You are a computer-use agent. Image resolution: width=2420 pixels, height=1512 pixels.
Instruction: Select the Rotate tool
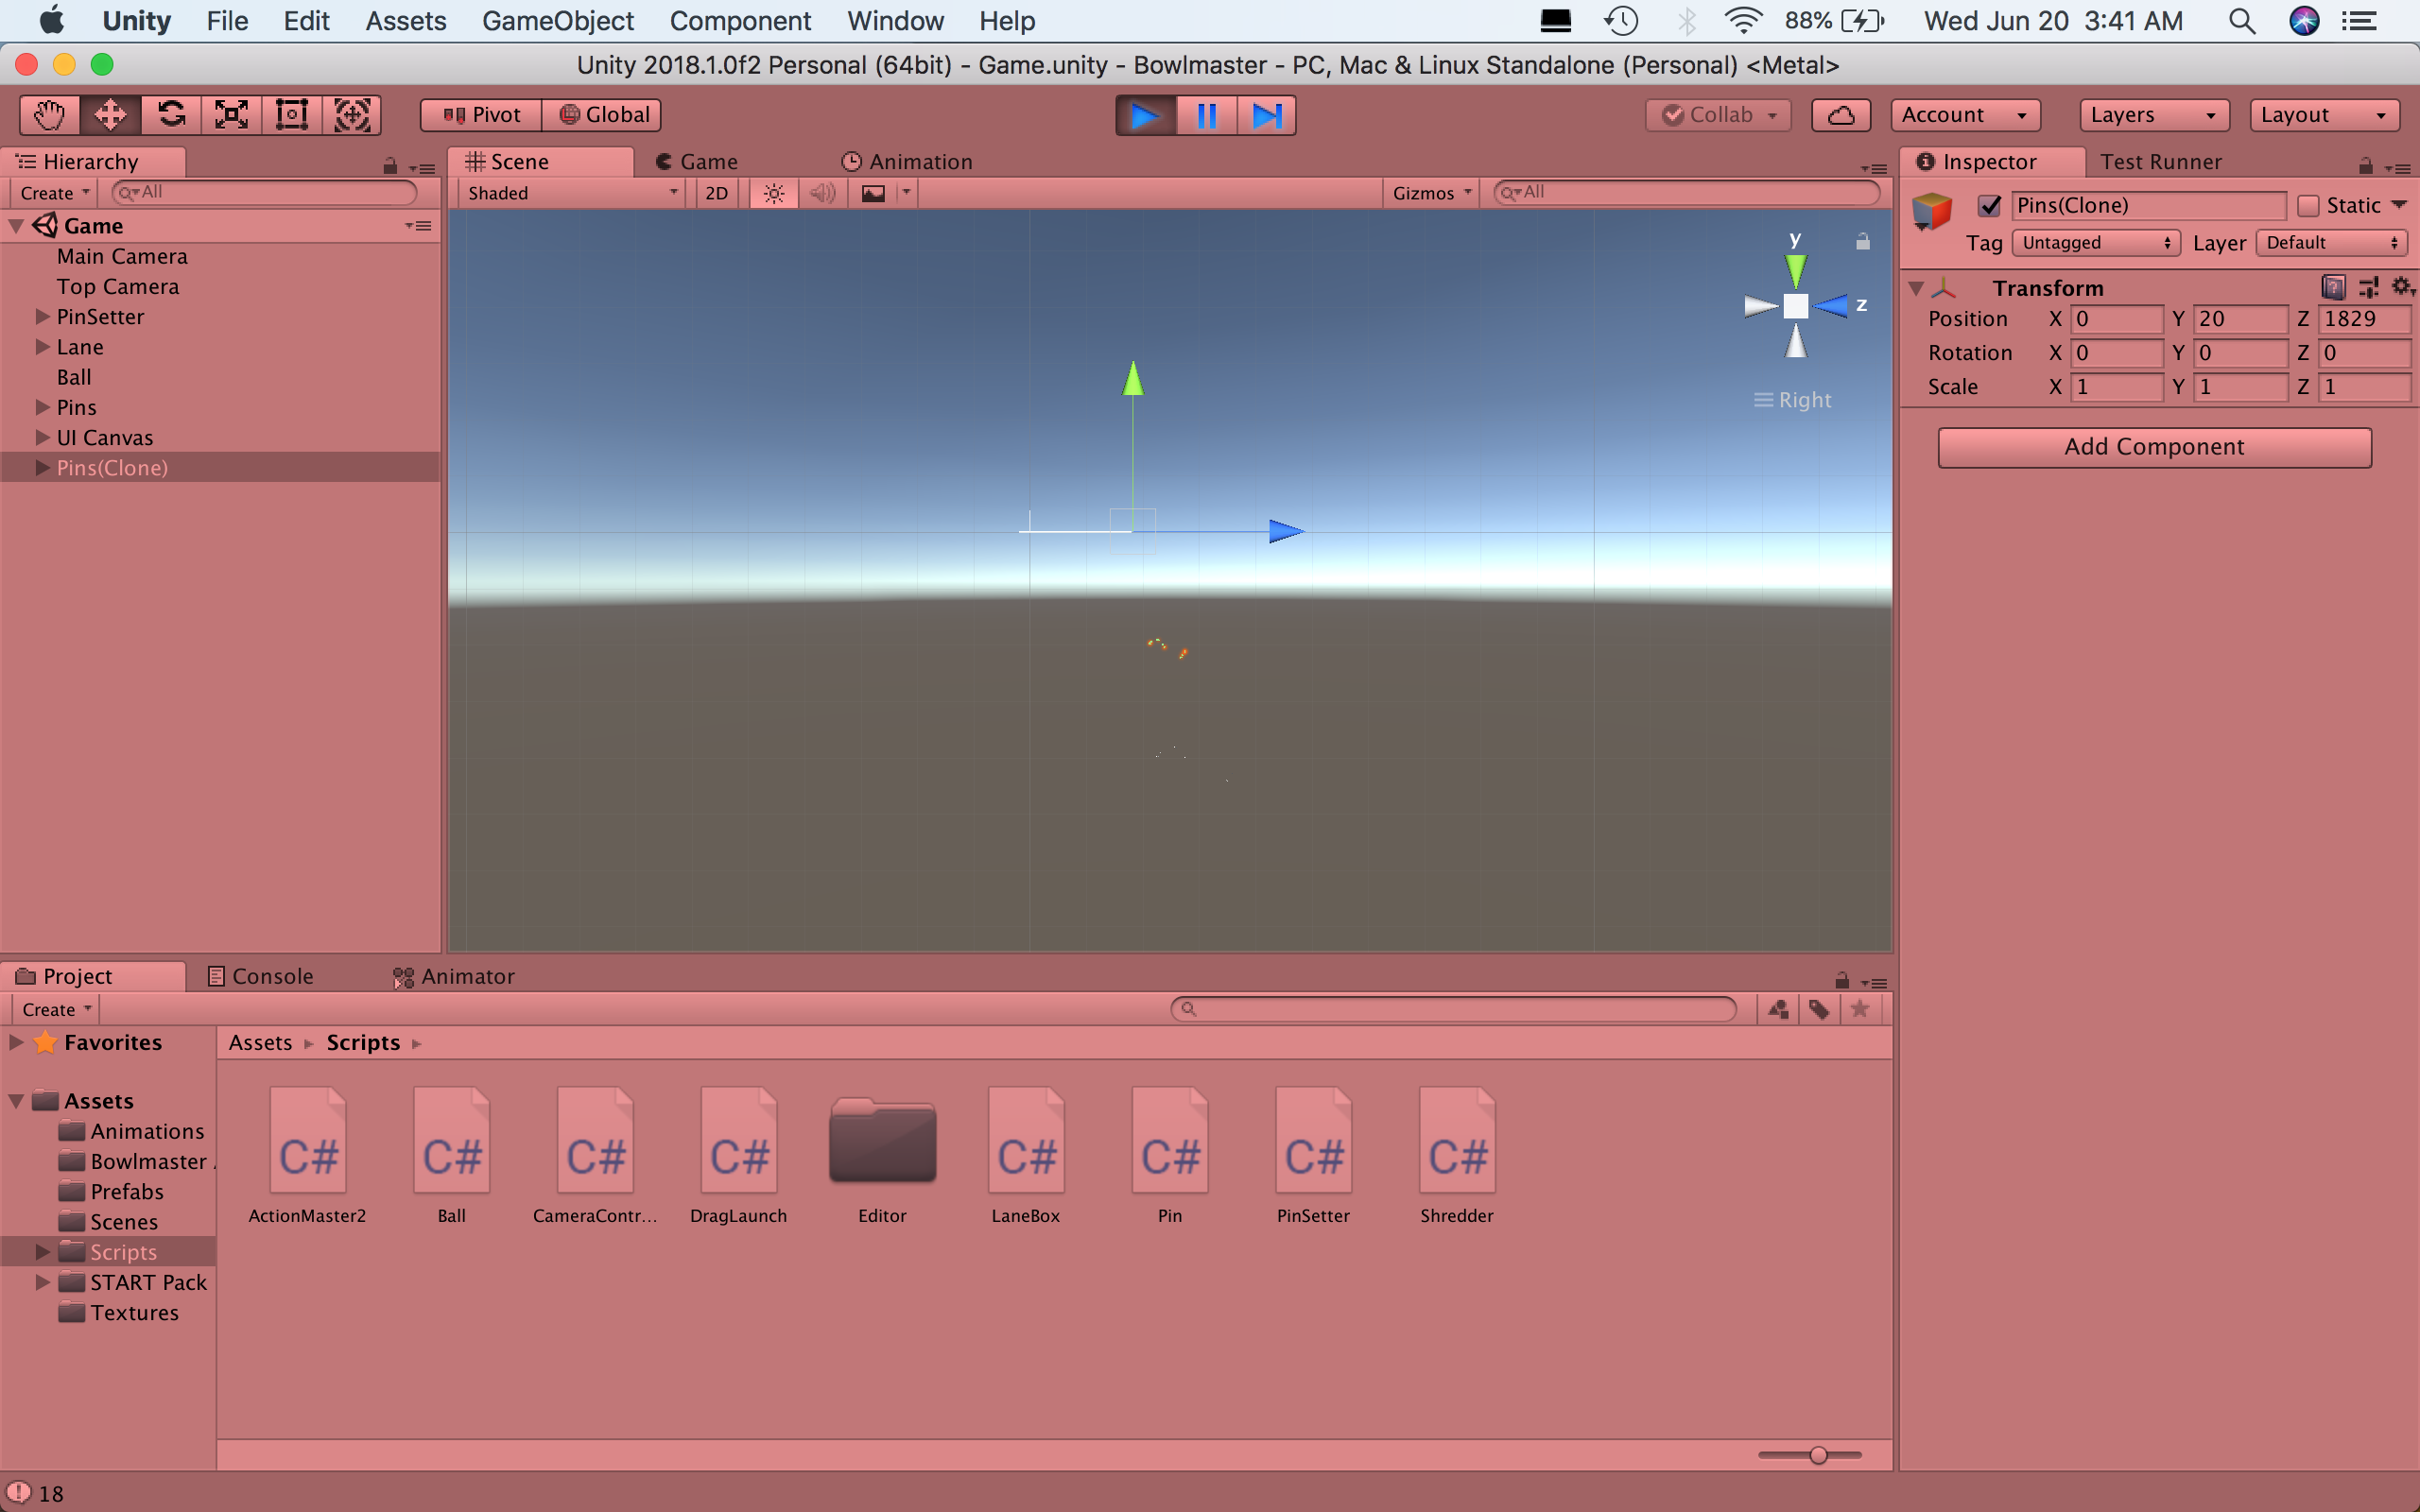pos(171,115)
